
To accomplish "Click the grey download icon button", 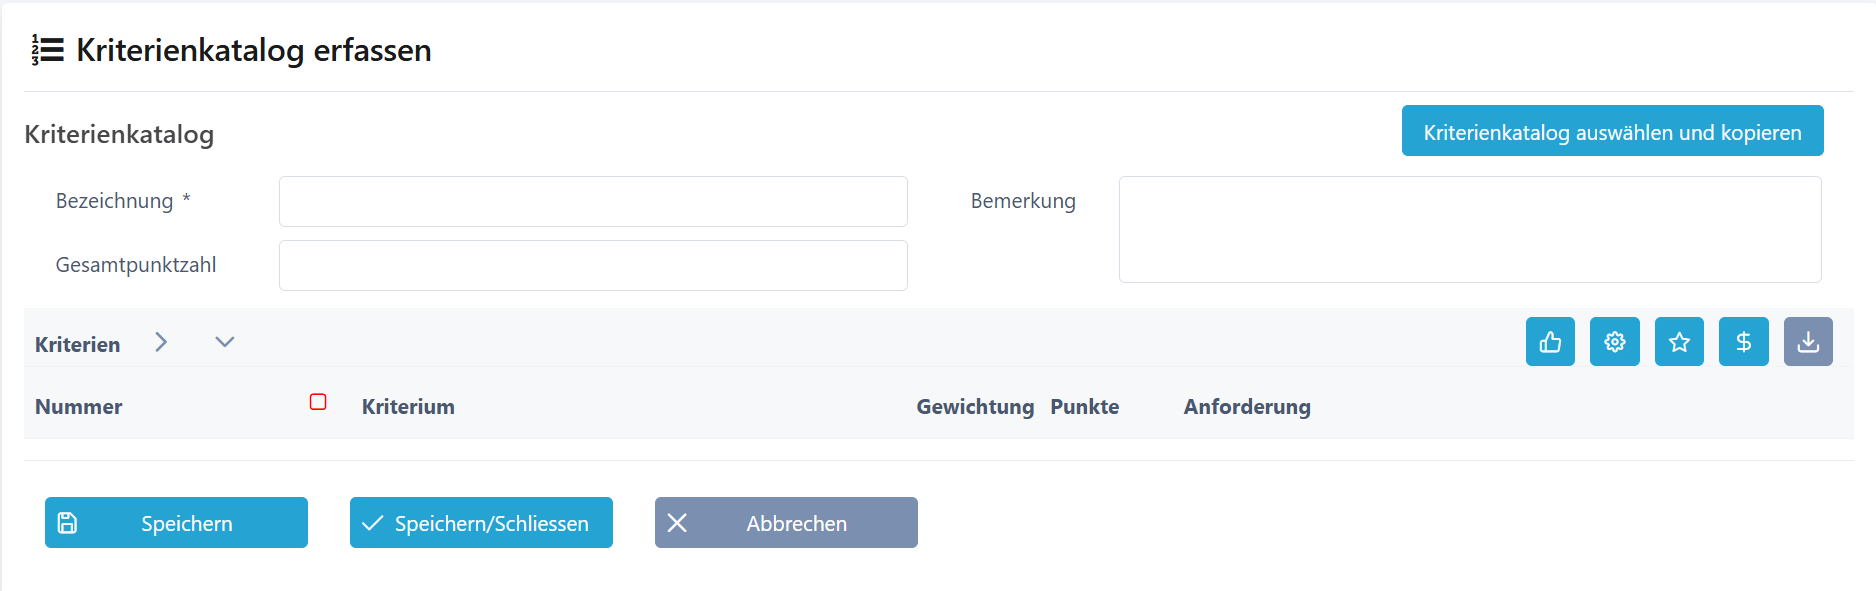I will (x=1808, y=342).
